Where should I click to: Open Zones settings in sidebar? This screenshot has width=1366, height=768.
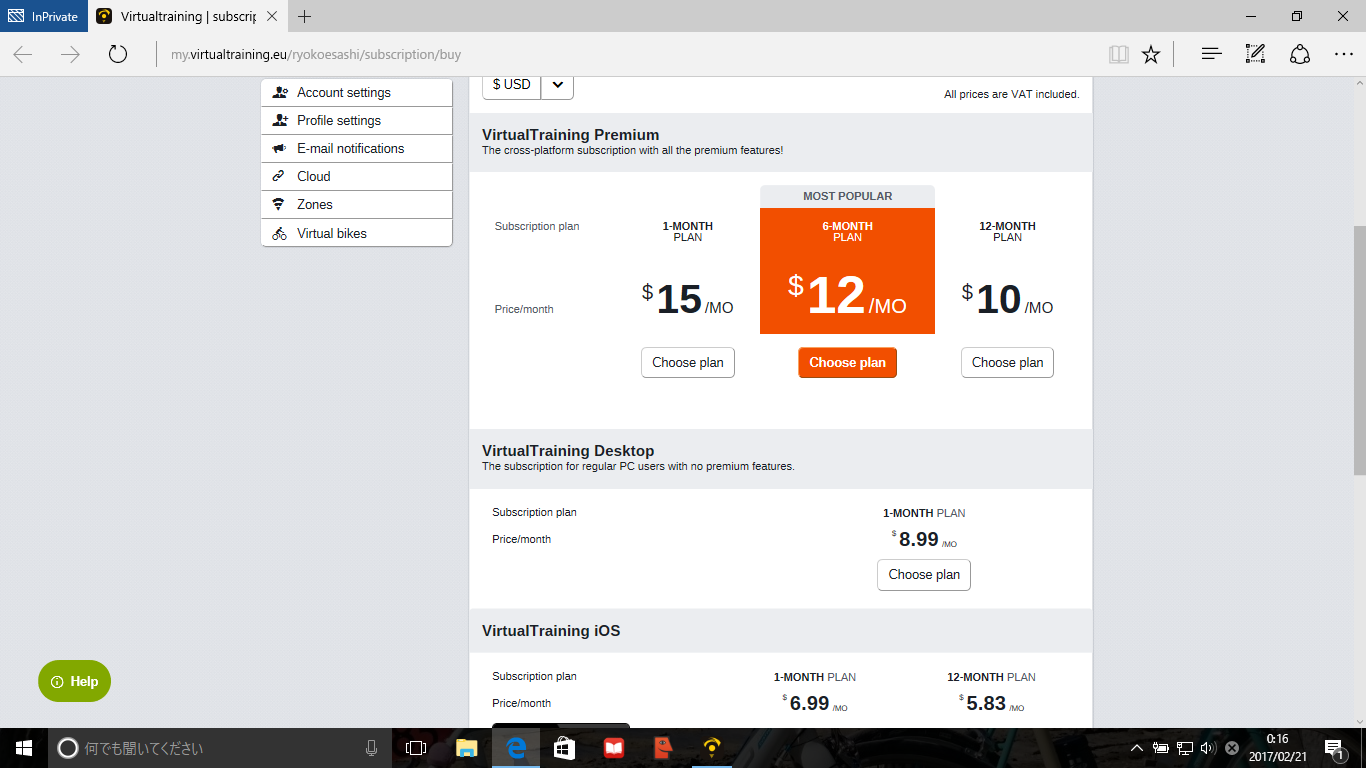(x=357, y=204)
